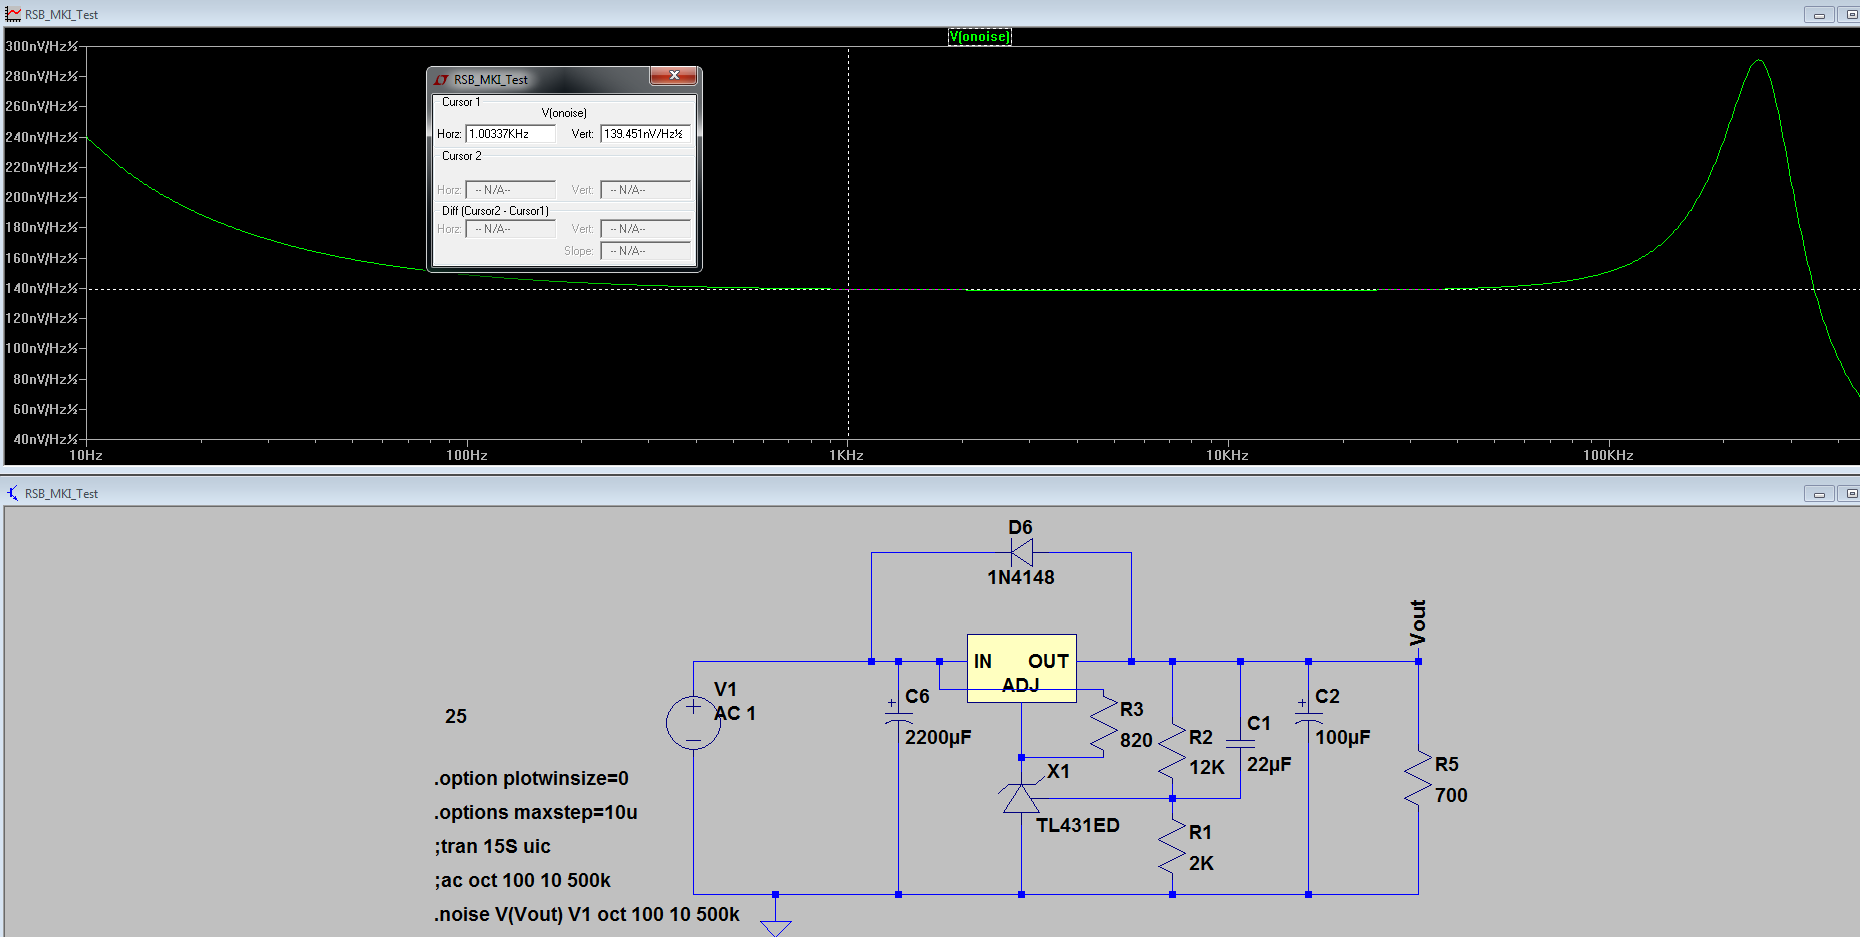Image resolution: width=1860 pixels, height=937 pixels.
Task: Select the R5 load resistor symbol
Action: pyautogui.click(x=1418, y=779)
